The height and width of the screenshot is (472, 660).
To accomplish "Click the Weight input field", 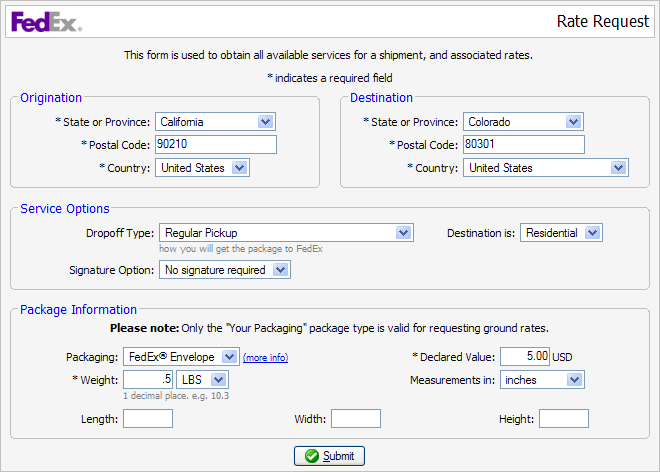I will (148, 379).
